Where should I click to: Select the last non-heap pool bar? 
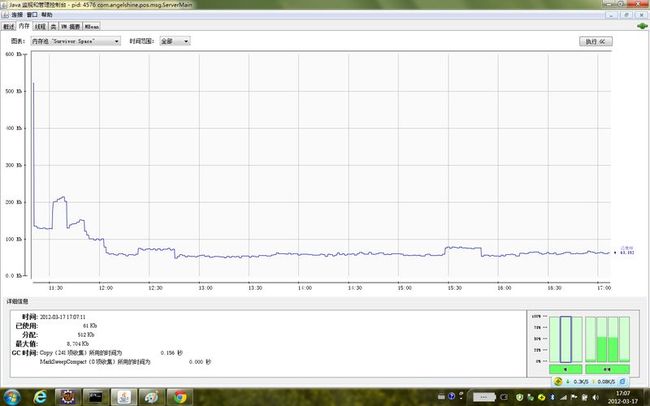coord(624,340)
